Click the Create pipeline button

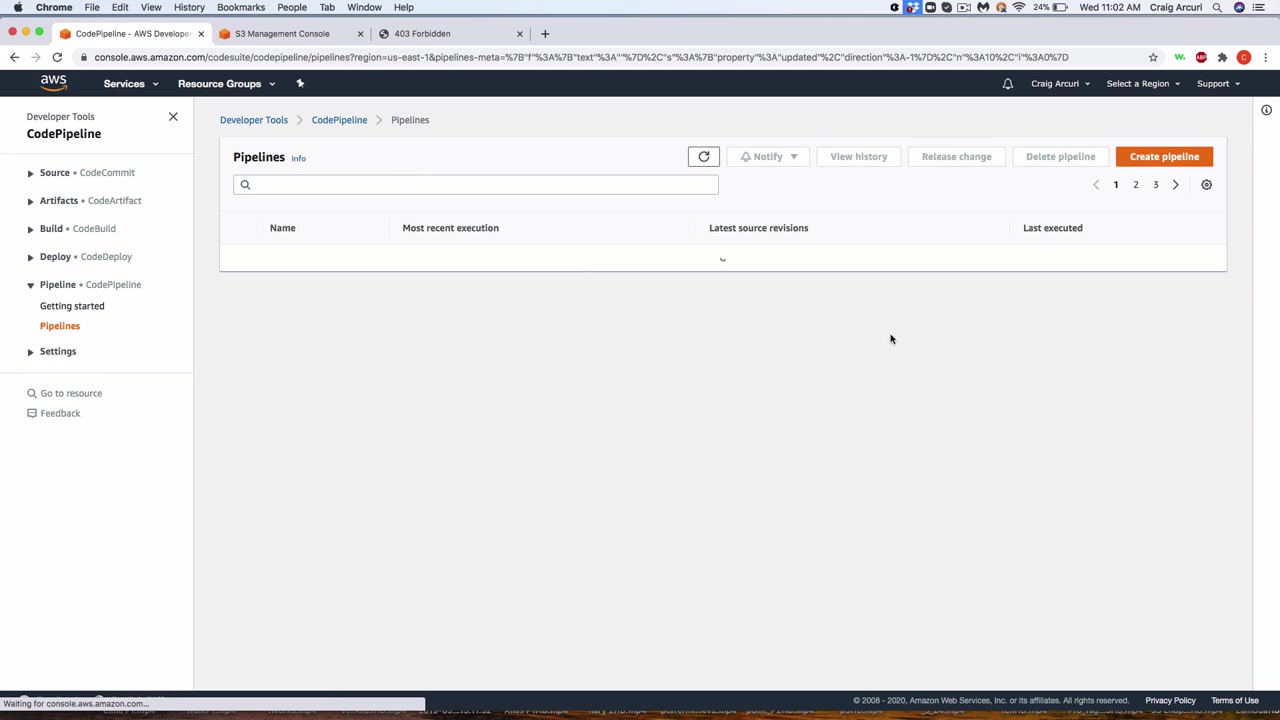(1164, 157)
